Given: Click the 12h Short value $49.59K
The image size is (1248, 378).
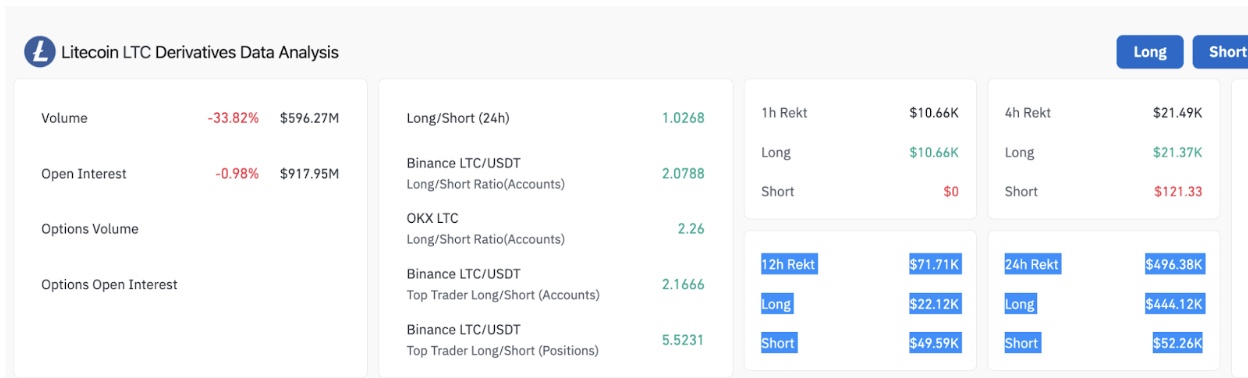Looking at the screenshot, I should point(934,343).
